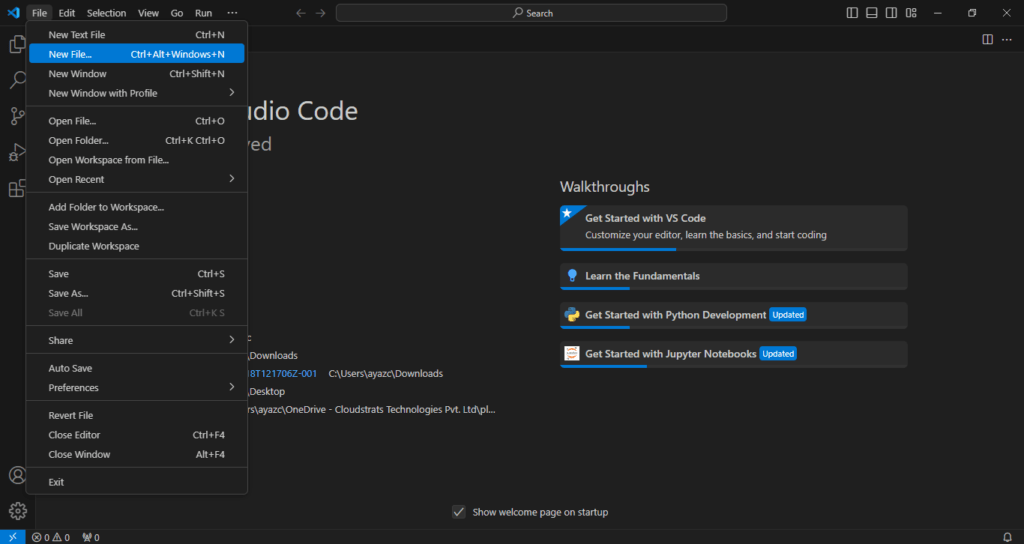Open the Python Development walkthrough
This screenshot has height=544, width=1024.
[x=733, y=315]
